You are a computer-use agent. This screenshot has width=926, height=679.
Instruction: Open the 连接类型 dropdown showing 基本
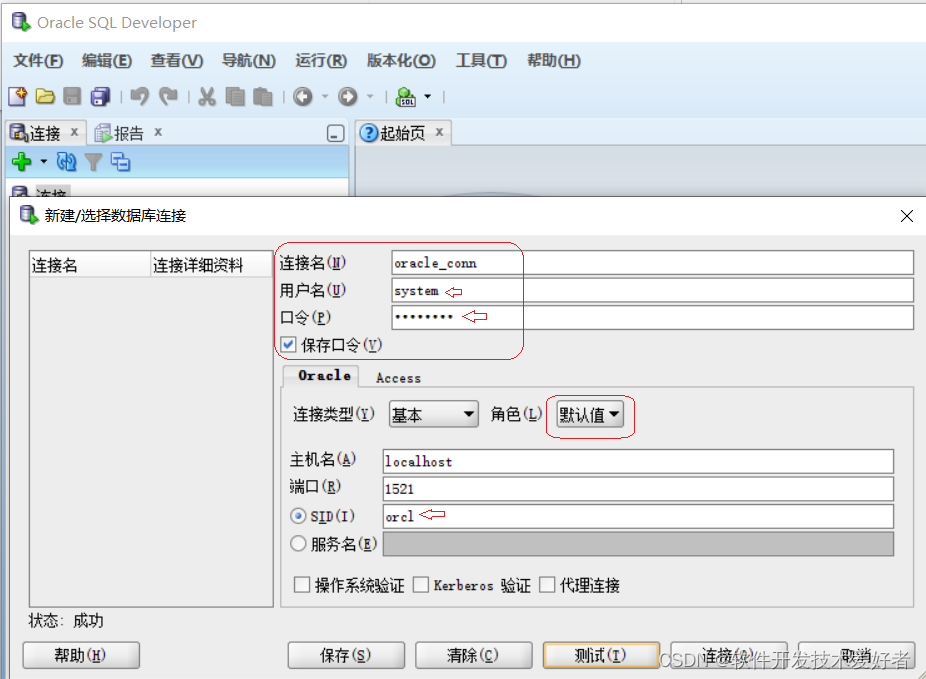click(x=433, y=414)
